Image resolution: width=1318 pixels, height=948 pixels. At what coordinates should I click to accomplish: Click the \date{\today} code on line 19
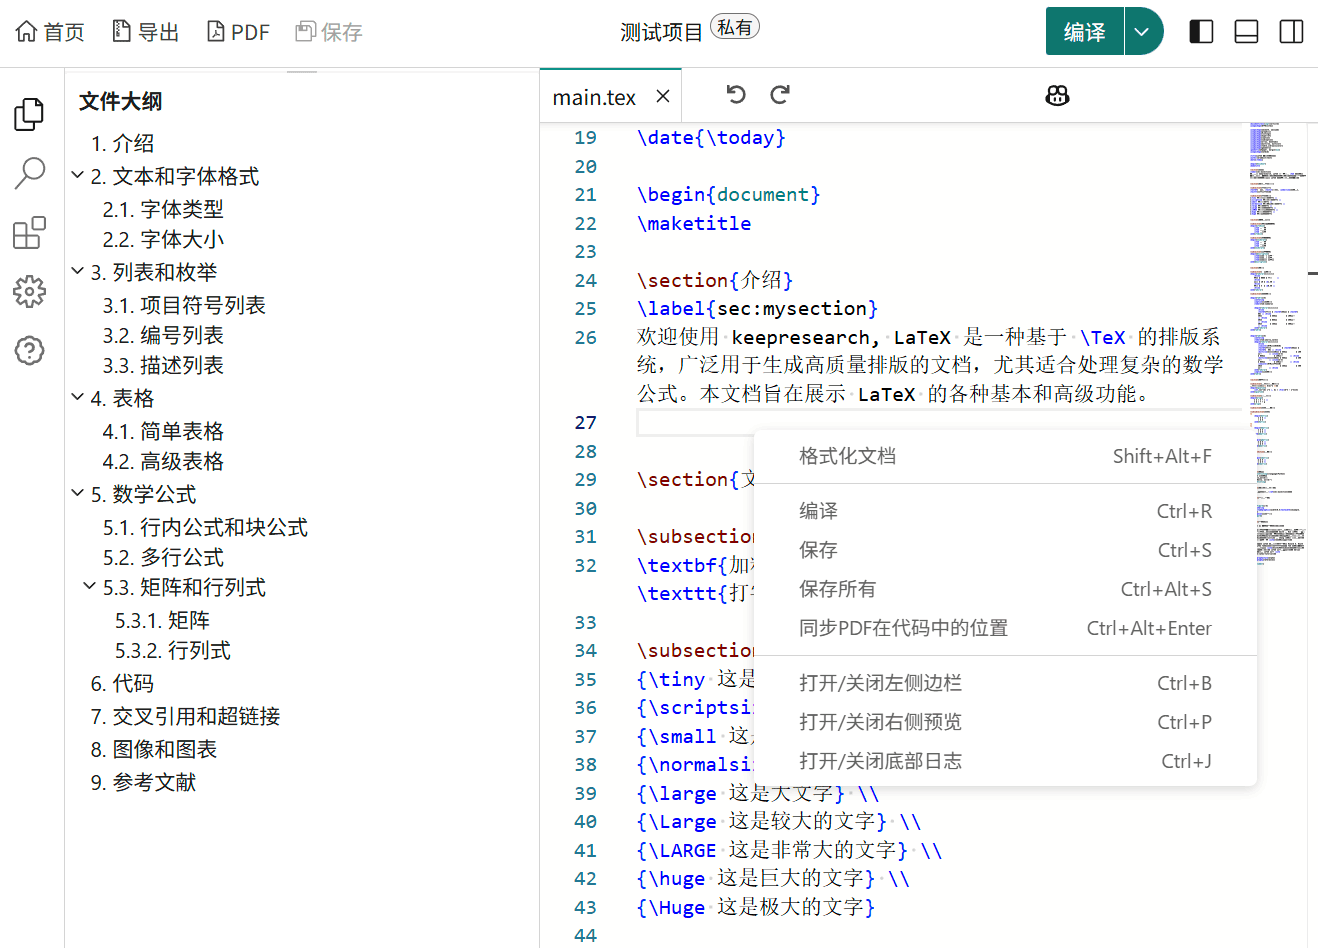(x=711, y=138)
